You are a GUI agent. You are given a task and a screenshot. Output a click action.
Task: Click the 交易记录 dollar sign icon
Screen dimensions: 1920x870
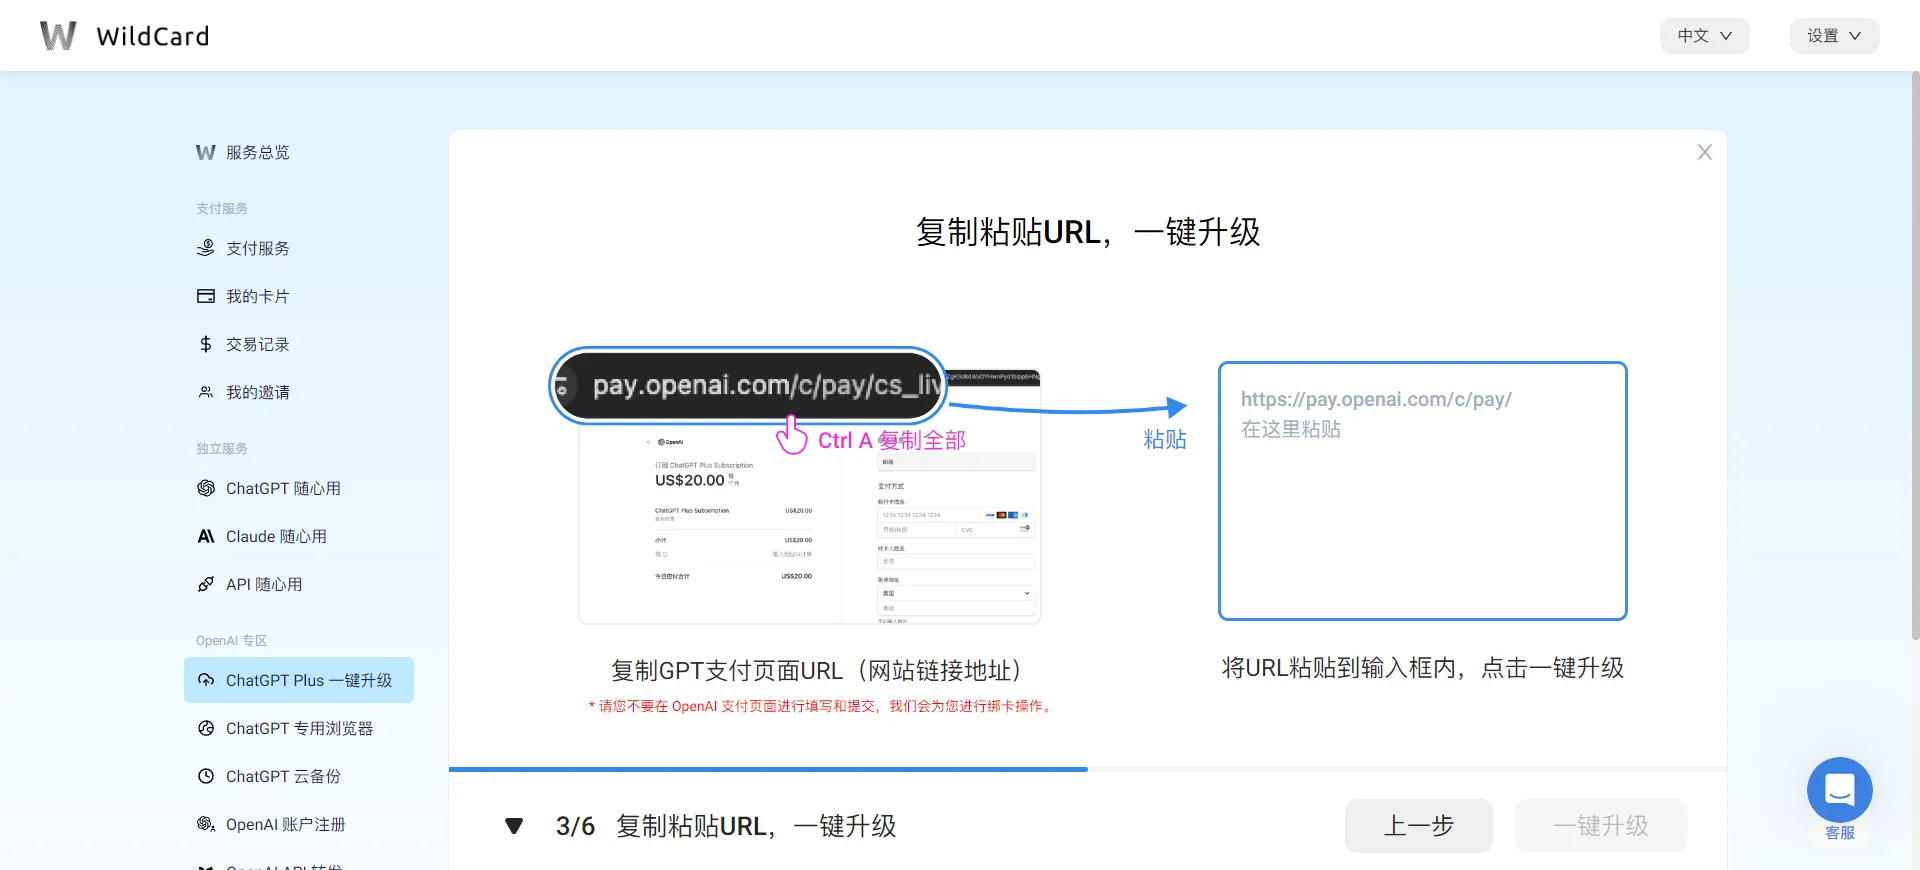tap(206, 344)
